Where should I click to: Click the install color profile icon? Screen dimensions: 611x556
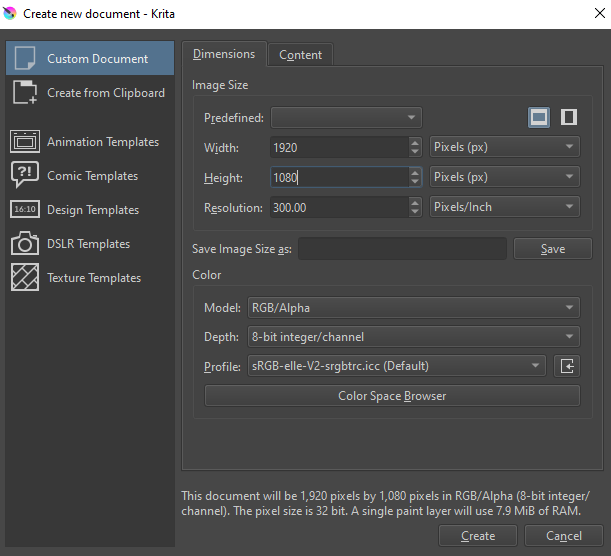tap(567, 366)
